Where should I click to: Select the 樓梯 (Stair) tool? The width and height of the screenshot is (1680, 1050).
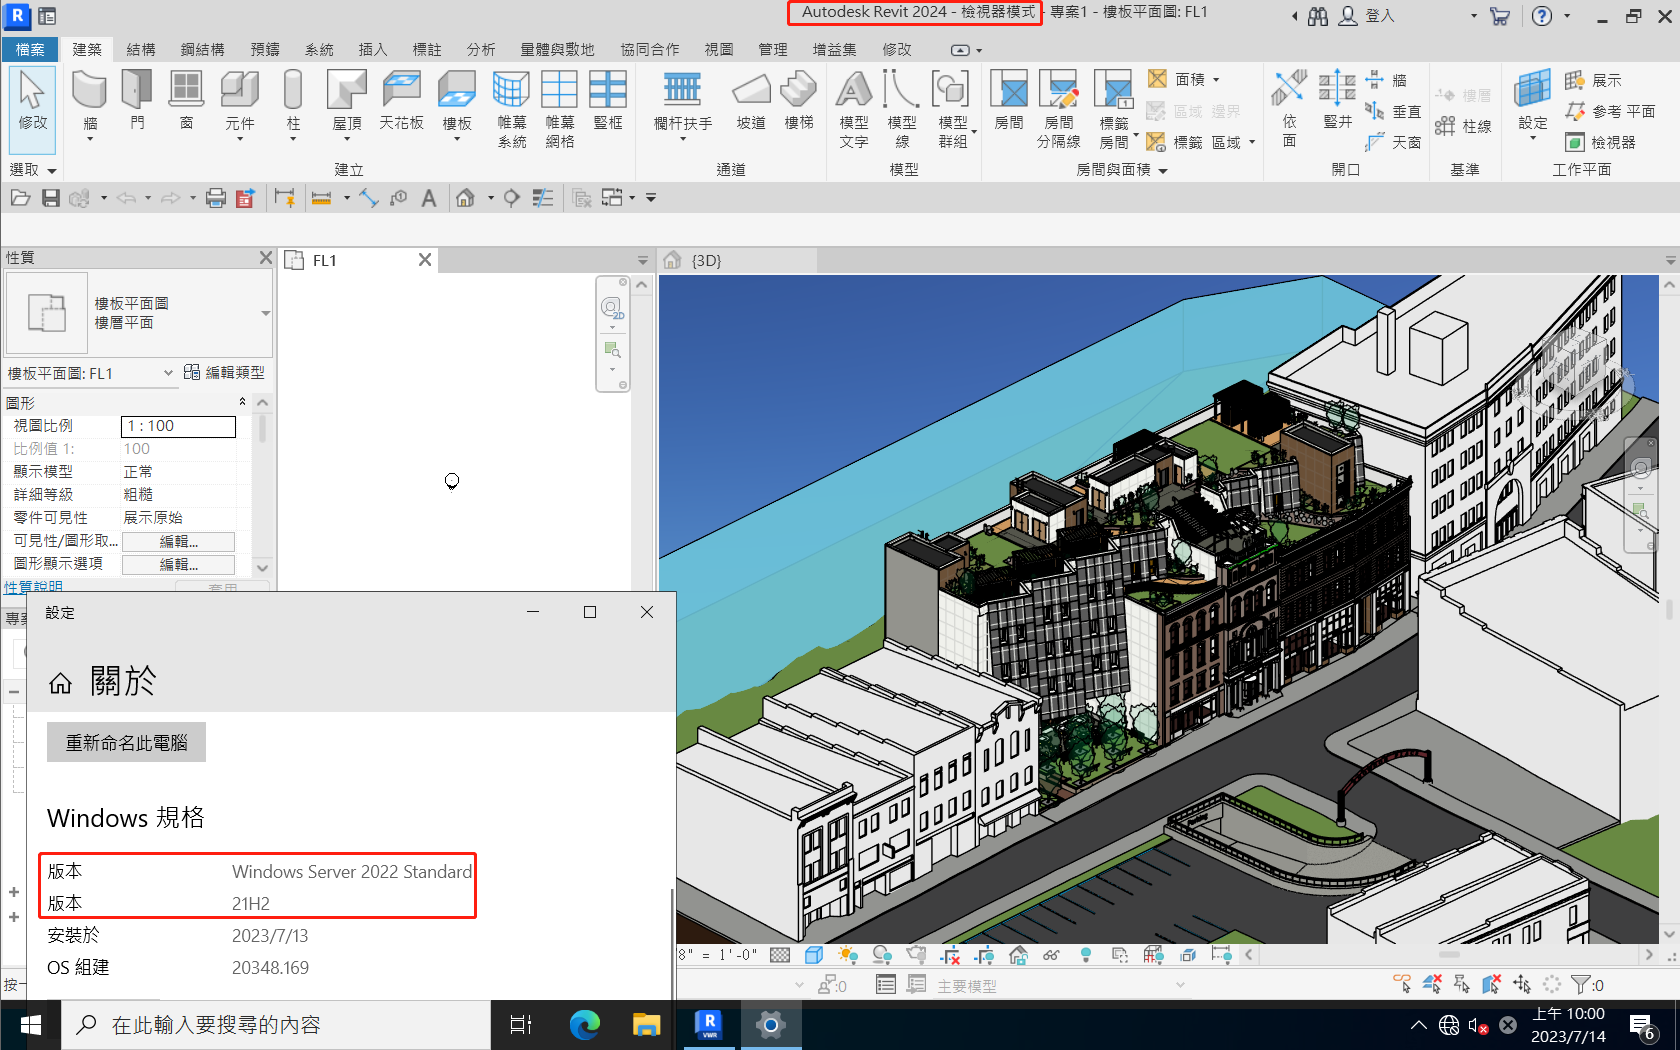pyautogui.click(x=799, y=101)
